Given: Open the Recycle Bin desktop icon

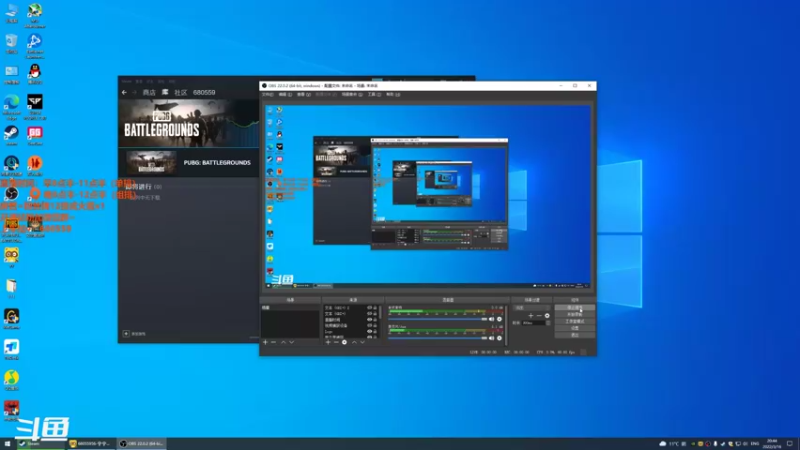Looking at the screenshot, I should 11,43.
